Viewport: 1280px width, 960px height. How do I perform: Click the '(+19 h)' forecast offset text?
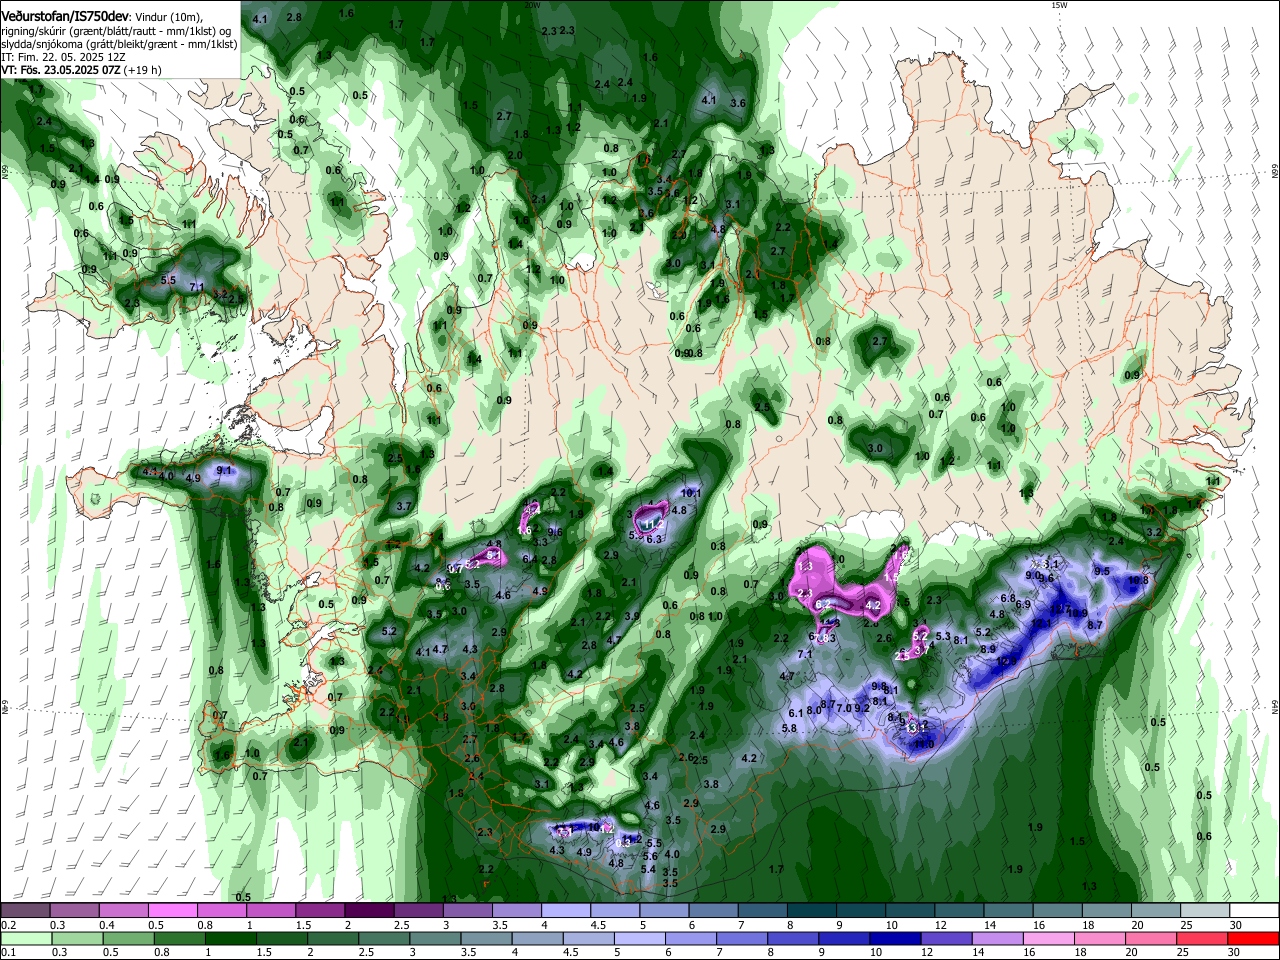point(144,71)
